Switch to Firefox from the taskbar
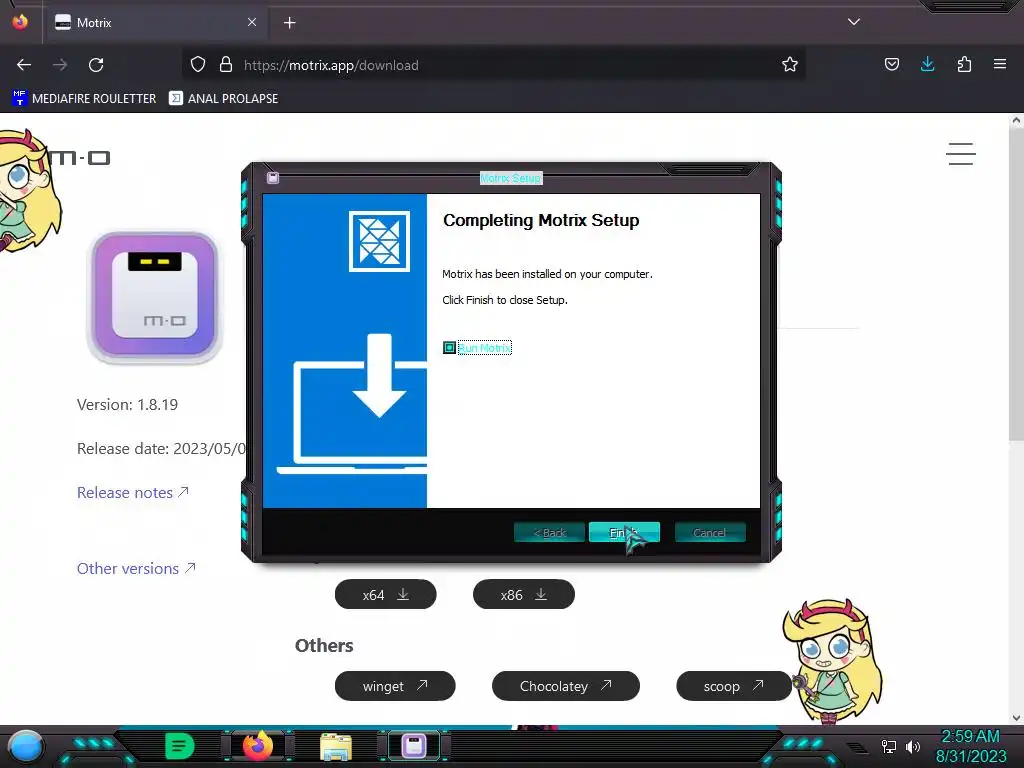The image size is (1024, 768). point(258,746)
